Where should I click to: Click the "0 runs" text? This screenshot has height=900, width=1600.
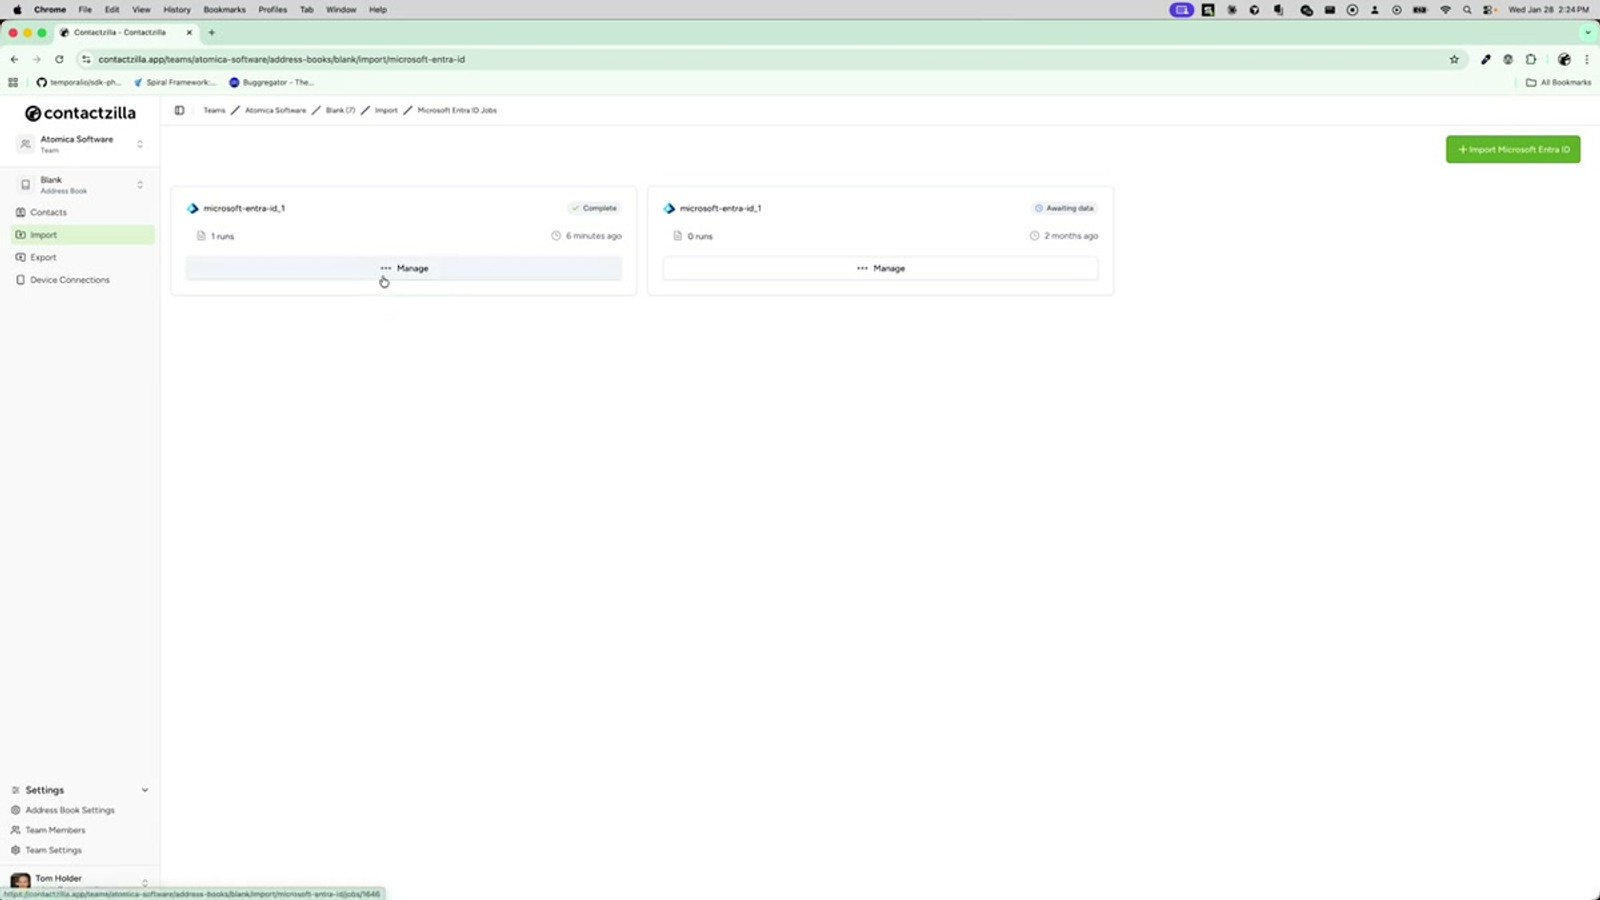pyautogui.click(x=700, y=236)
